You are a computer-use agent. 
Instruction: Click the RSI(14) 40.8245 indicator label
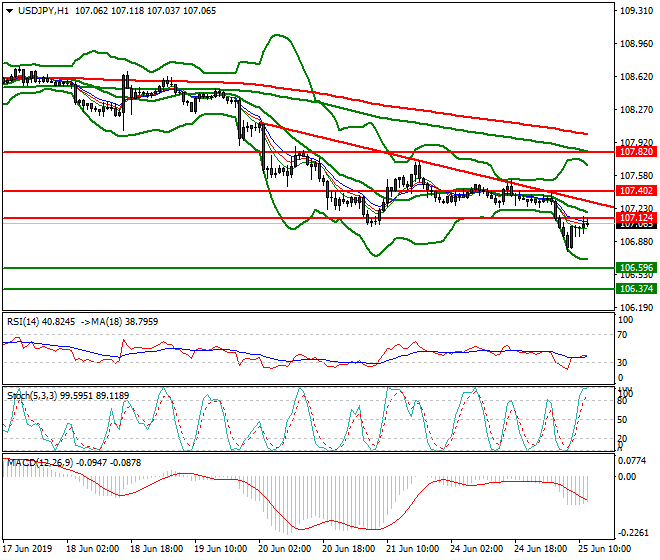41,322
